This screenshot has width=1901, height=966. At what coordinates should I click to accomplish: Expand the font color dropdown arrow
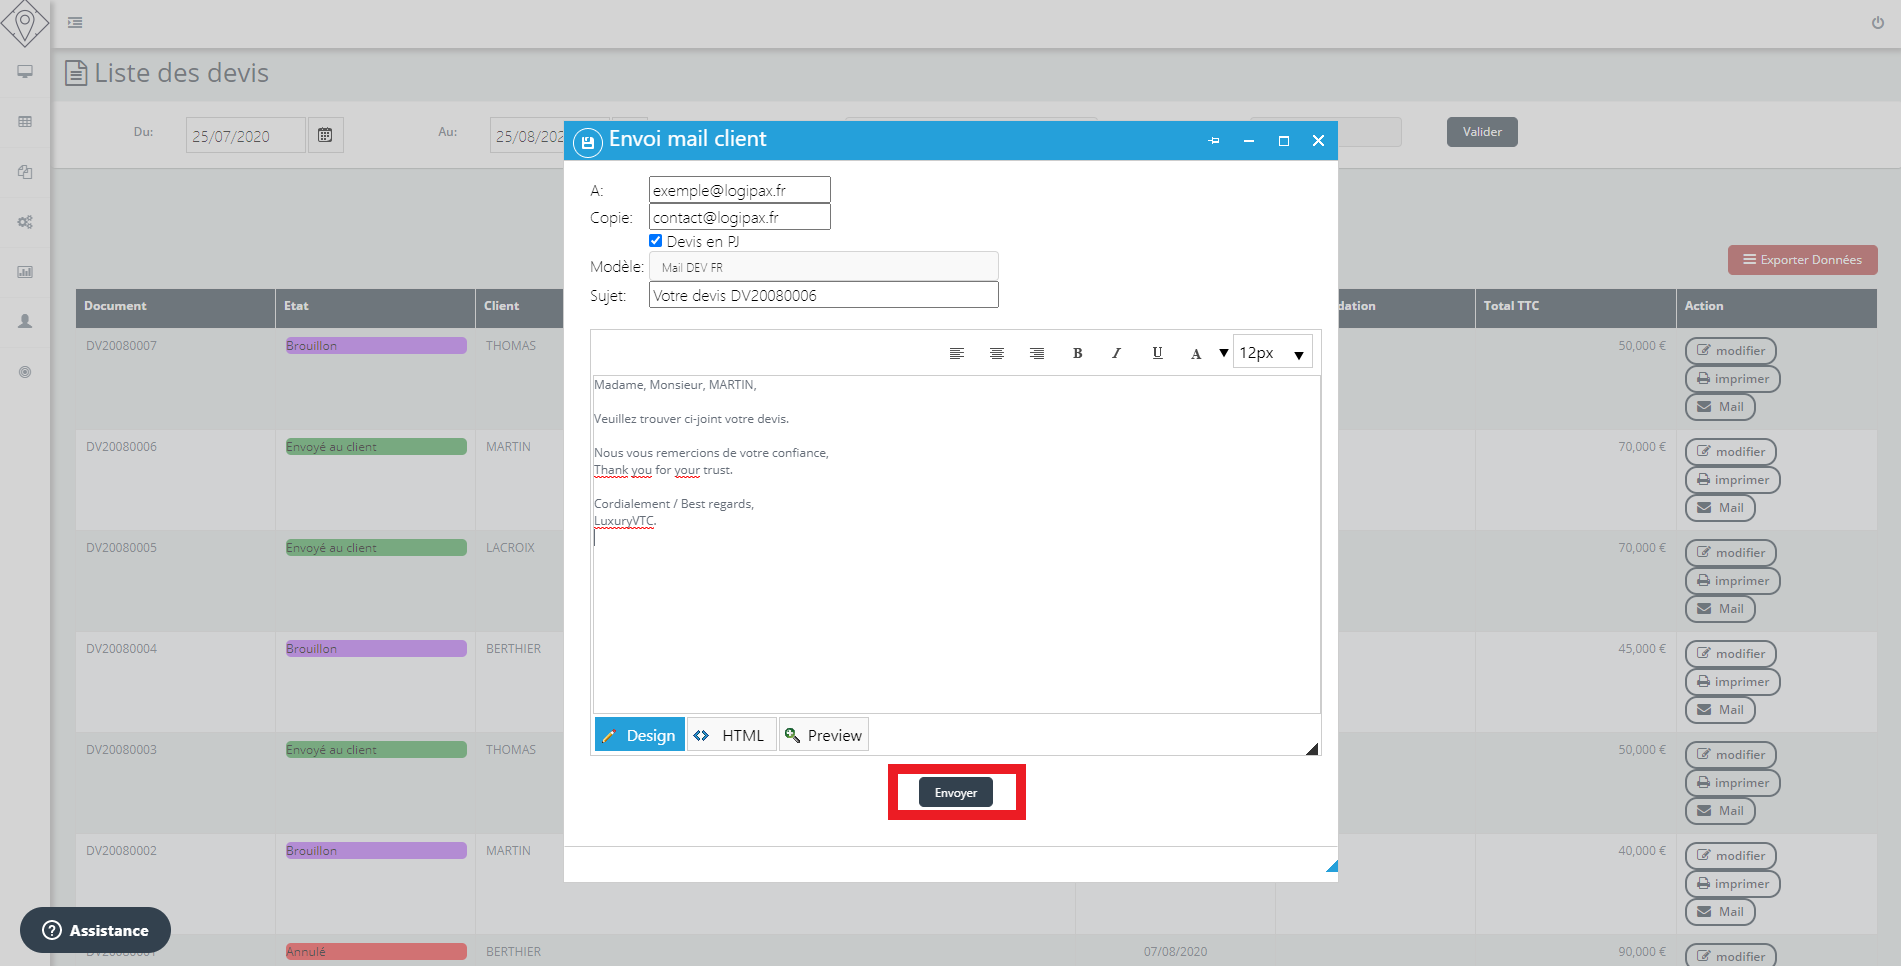point(1223,353)
